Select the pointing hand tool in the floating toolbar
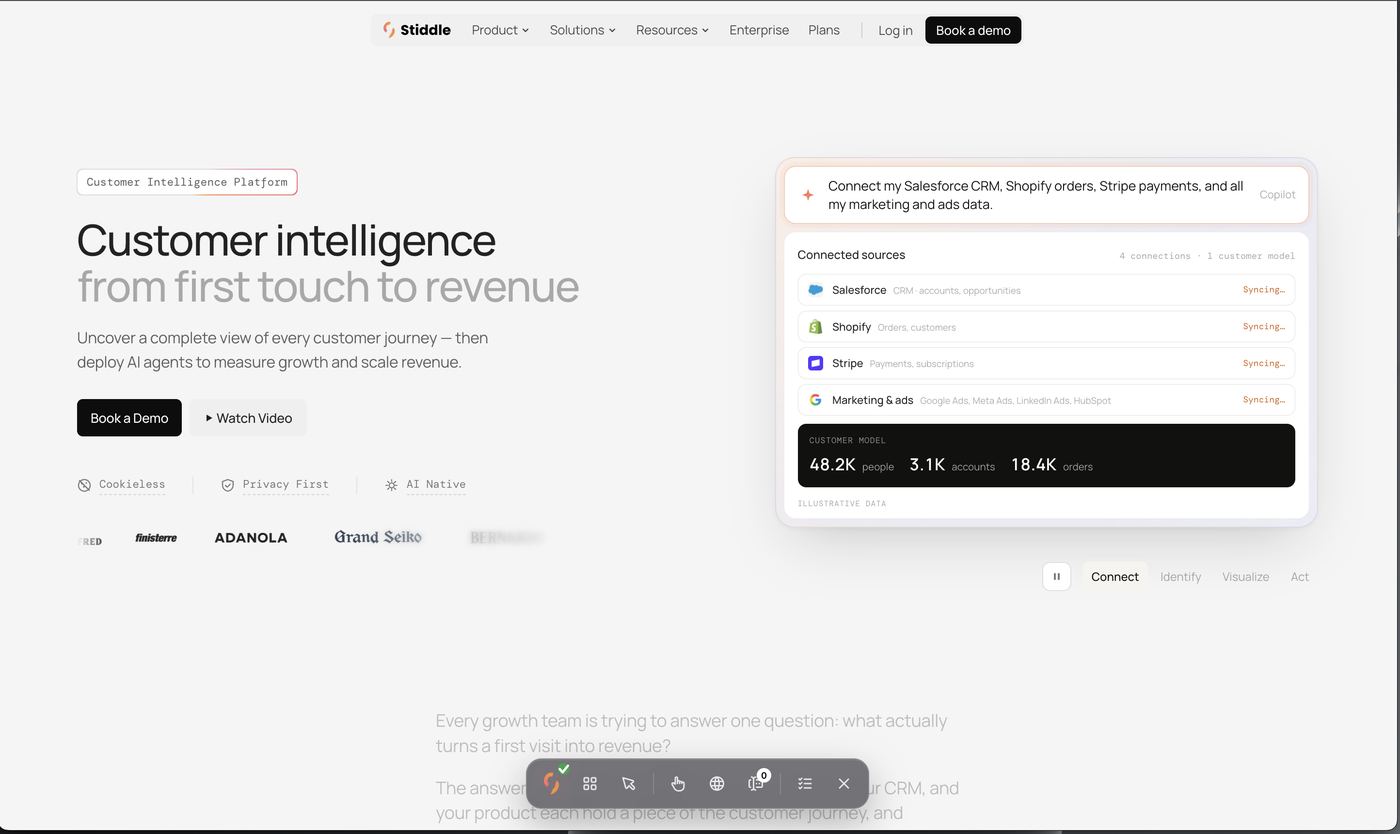1400x834 pixels. (678, 784)
